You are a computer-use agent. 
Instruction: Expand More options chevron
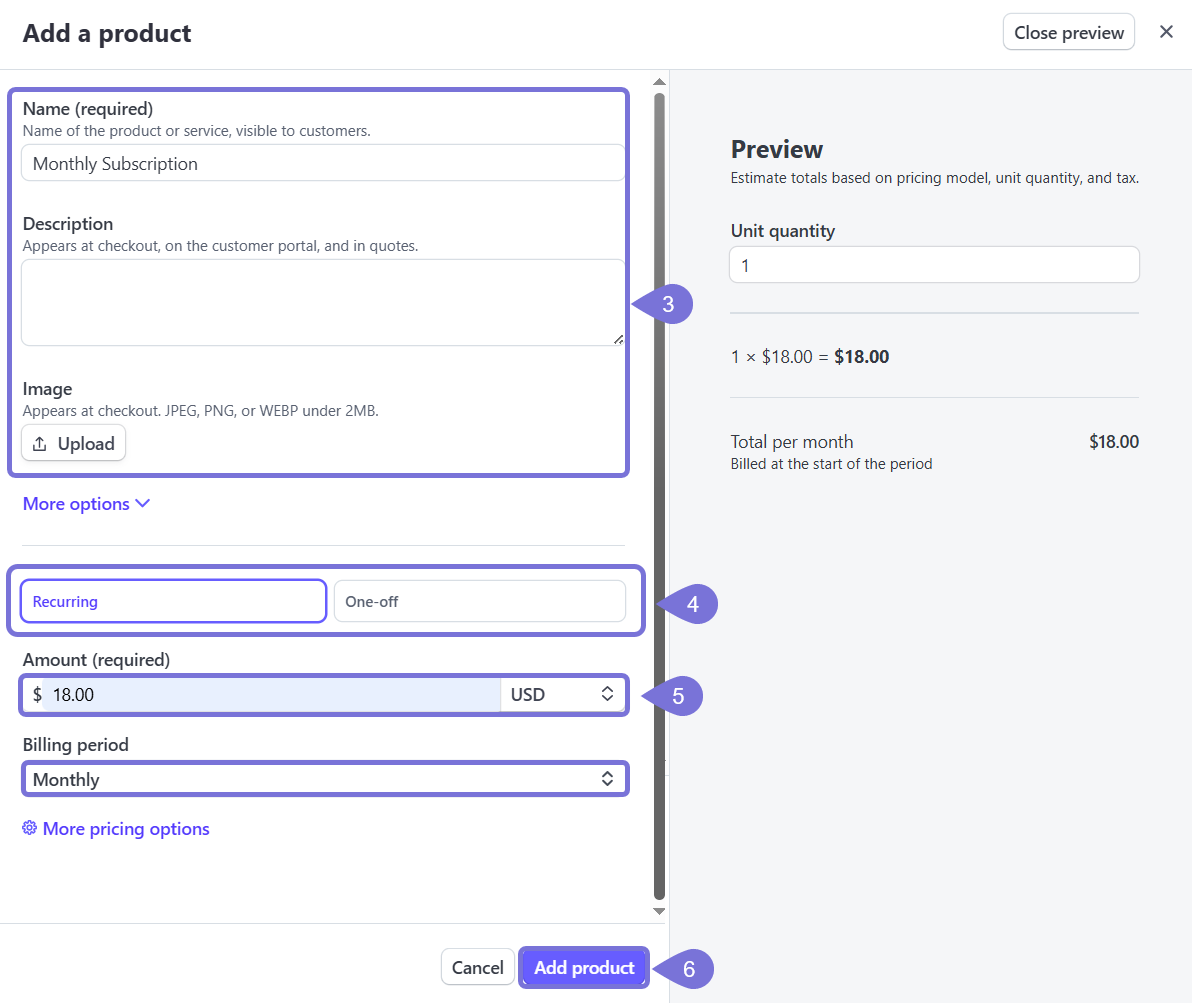(x=142, y=504)
